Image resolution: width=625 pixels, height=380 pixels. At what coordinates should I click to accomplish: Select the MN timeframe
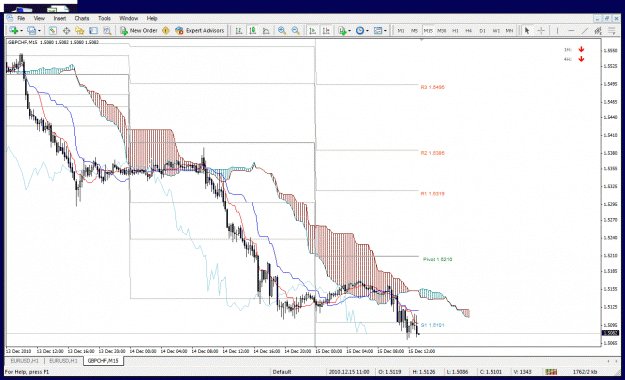click(x=509, y=30)
